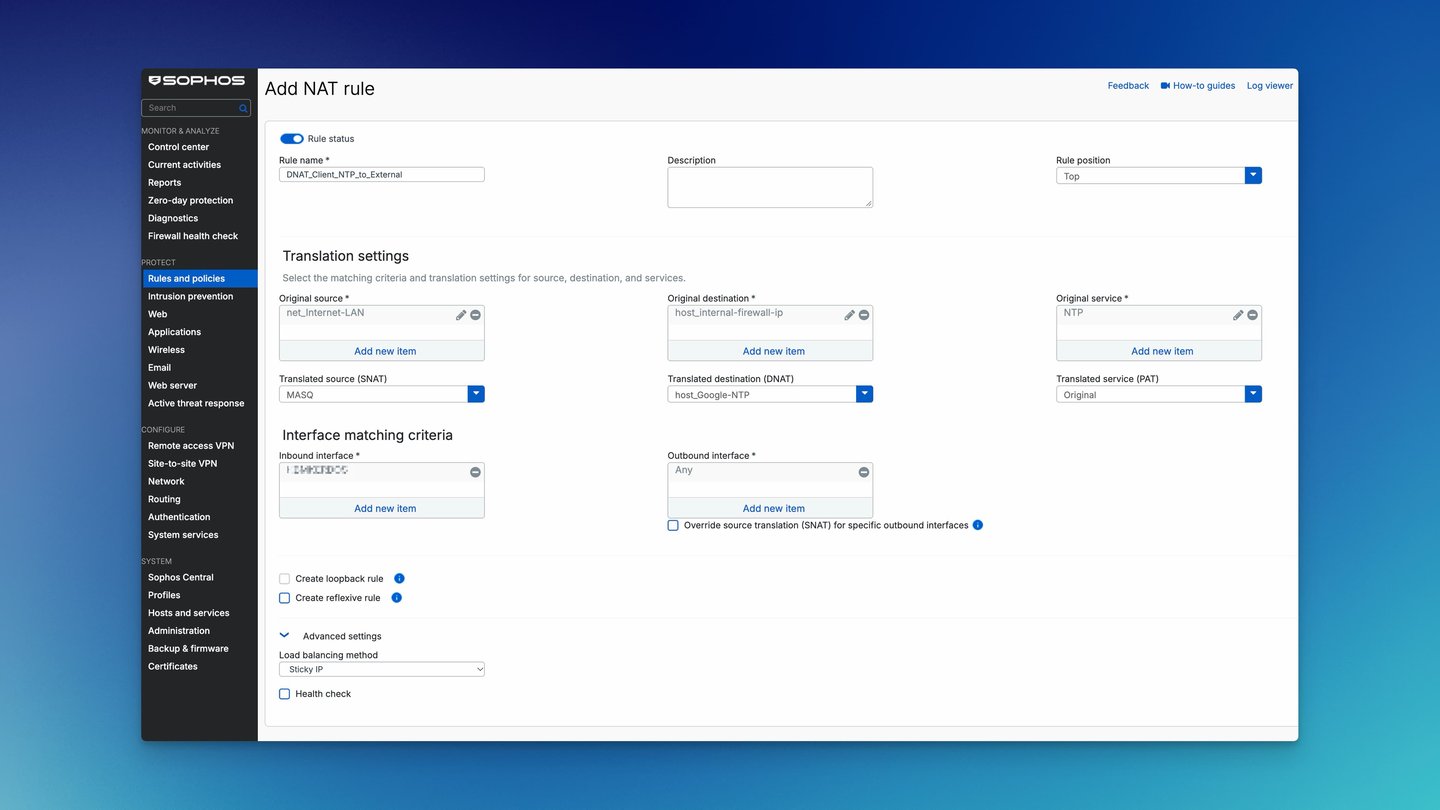Click the Feedback link
Viewport: 1440px width, 810px height.
point(1128,86)
